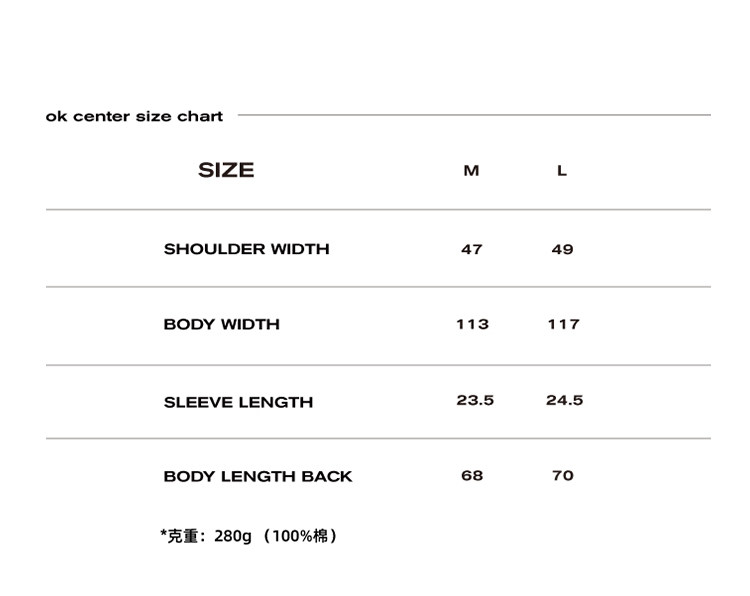Click the horizontal line beside chart title

click(474, 115)
